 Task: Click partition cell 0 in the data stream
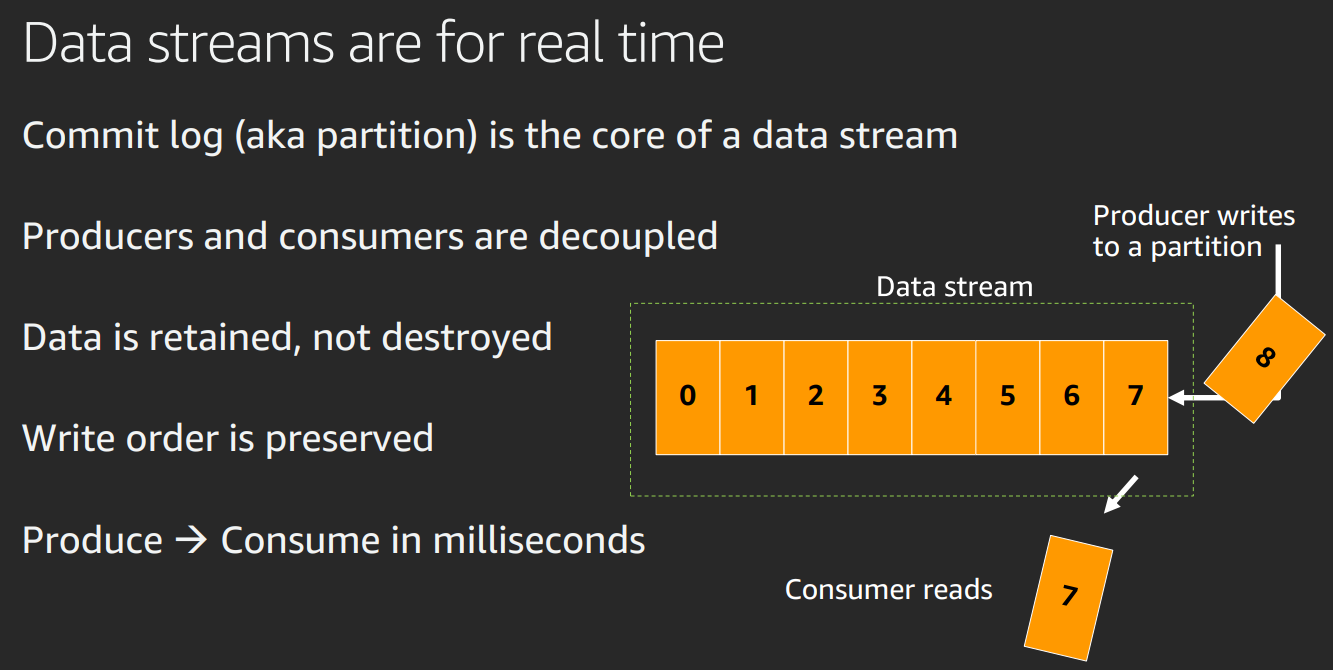point(688,397)
